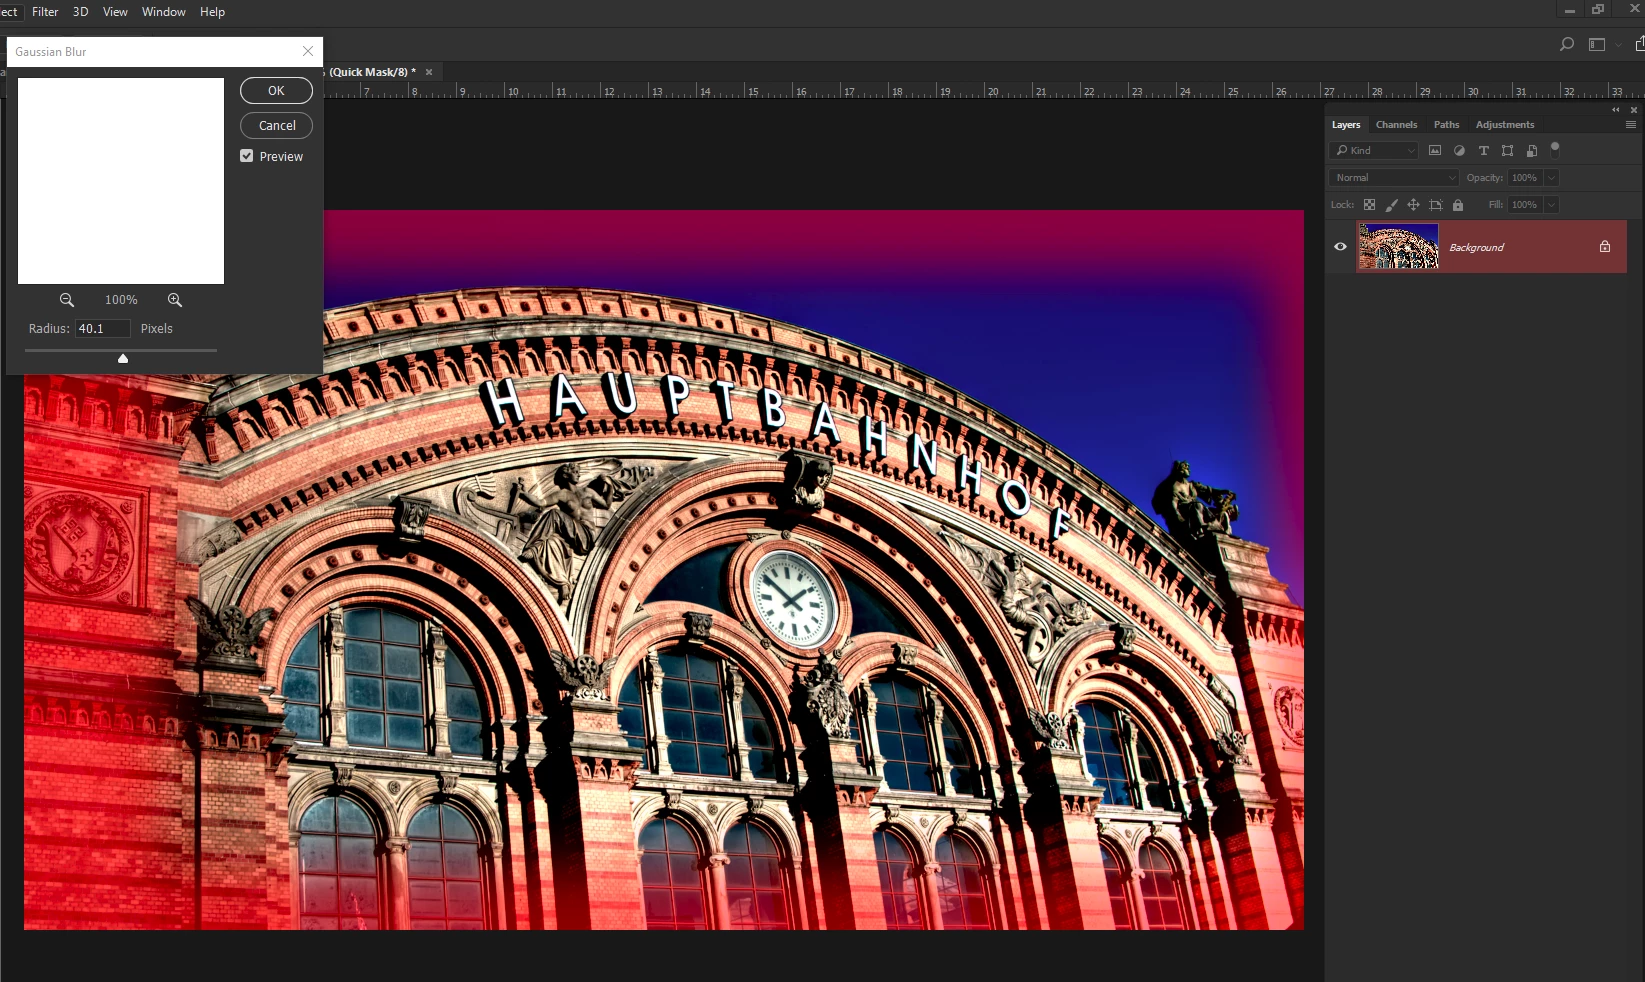Click the 100% preview zoom text
The image size is (1645, 982).
121,300
